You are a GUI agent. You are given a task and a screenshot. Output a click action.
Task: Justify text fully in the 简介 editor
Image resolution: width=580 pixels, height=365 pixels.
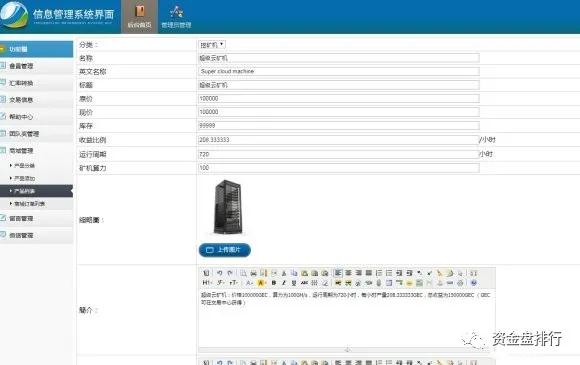click(369, 273)
